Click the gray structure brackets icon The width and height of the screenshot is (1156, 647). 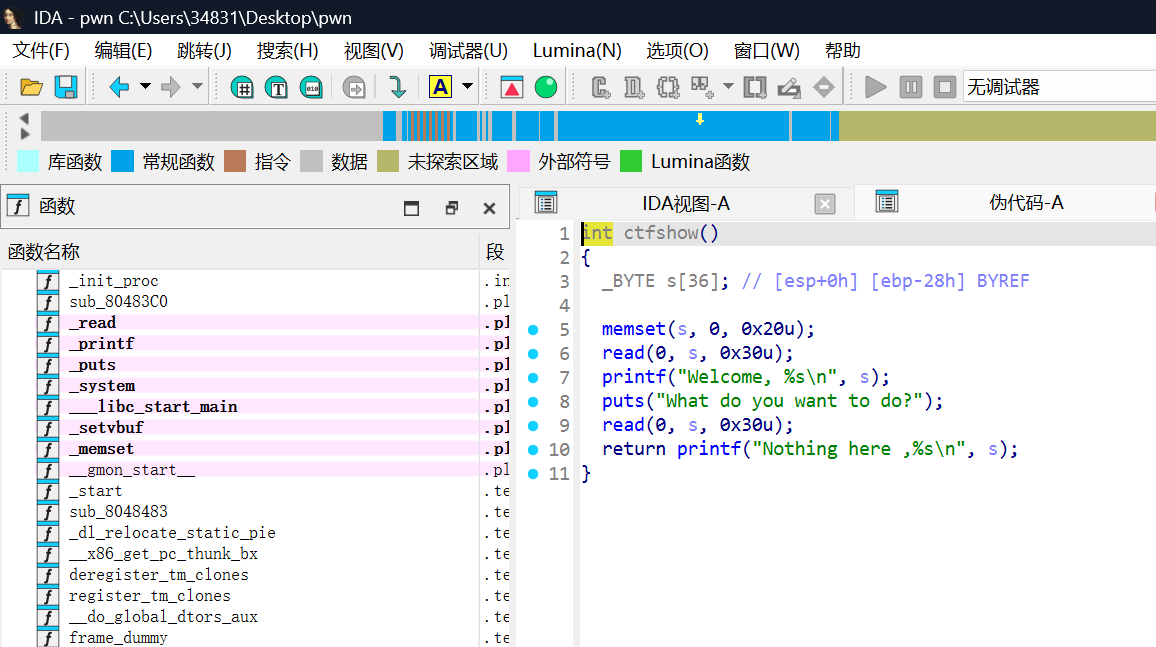coord(669,87)
